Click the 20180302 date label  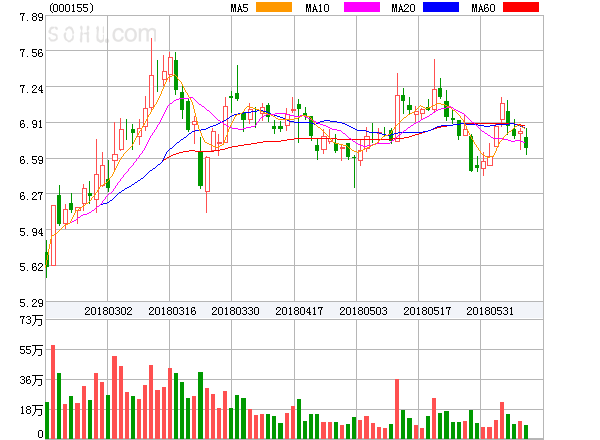tap(108, 311)
